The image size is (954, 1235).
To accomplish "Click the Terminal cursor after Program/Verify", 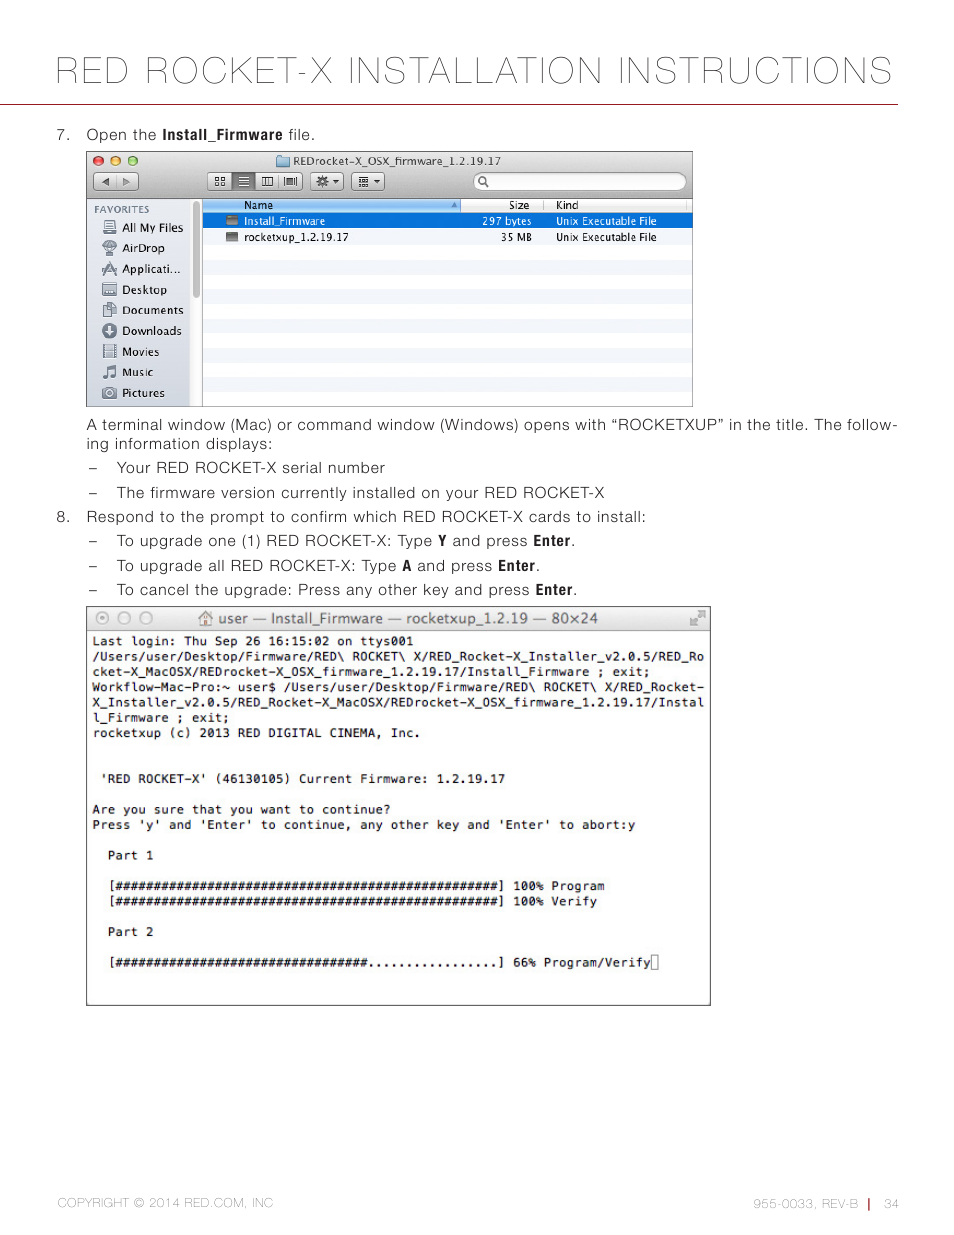I will click(x=655, y=963).
